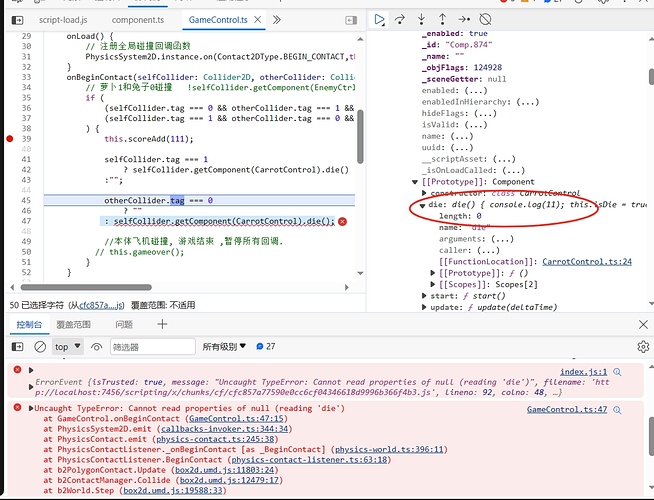
Task: Open physics-world.ts:396:11 stack link
Action: pos(389,450)
